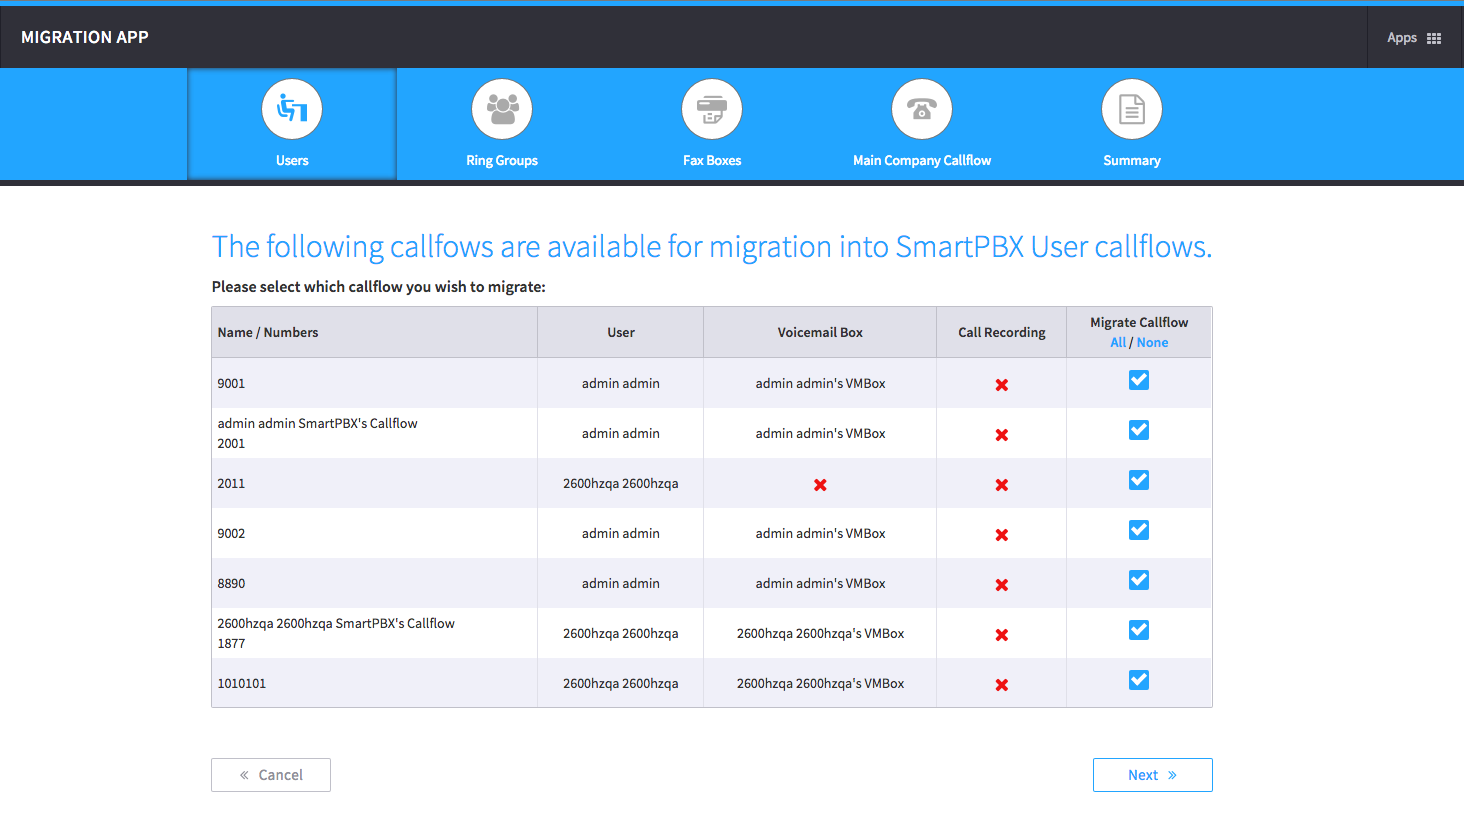1464x838 pixels.
Task: Click 2600hzqa 2600hzqa's VMBox in 1877 row
Action: point(820,633)
